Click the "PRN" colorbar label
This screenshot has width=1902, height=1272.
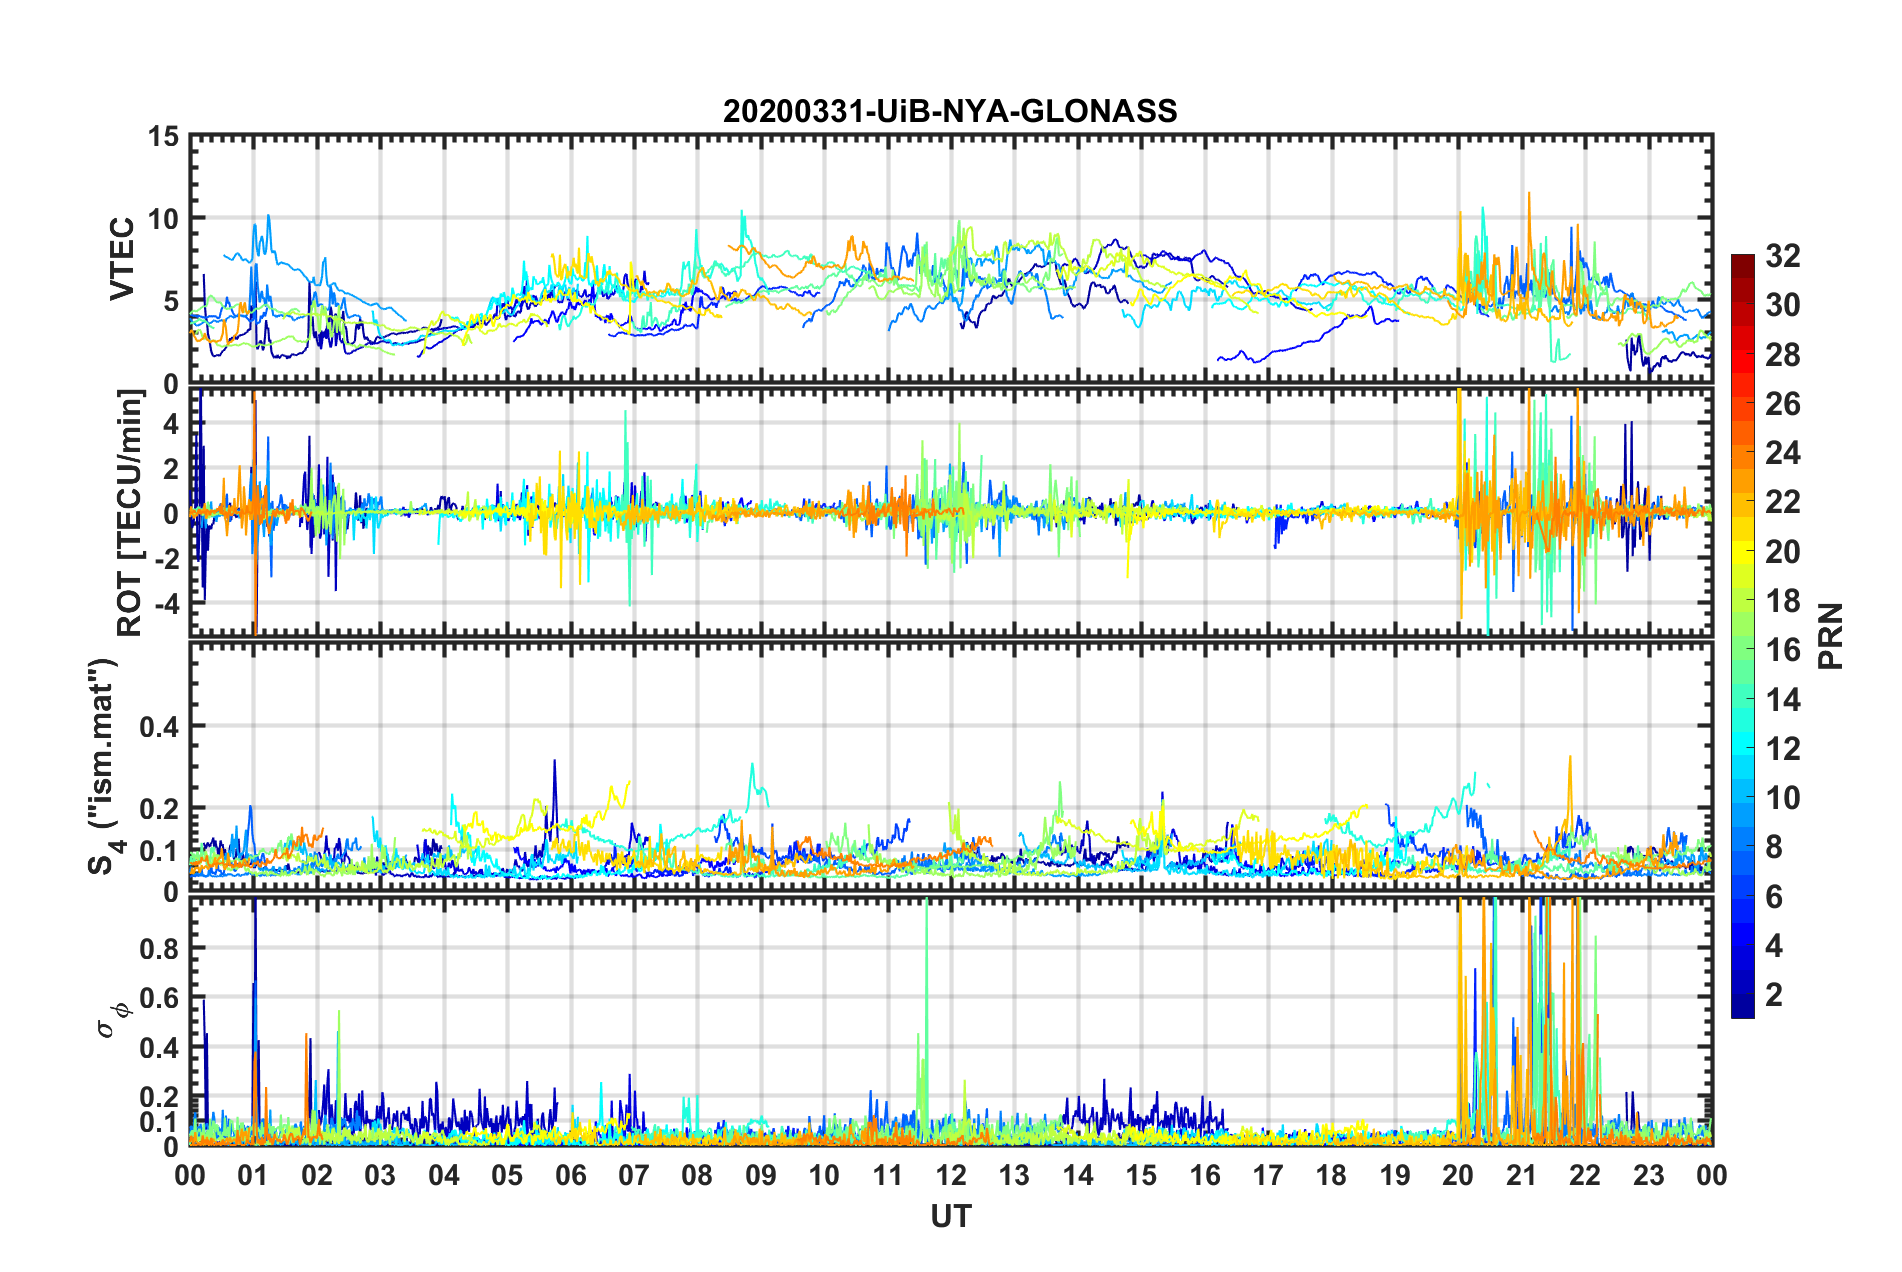[x=1831, y=636]
